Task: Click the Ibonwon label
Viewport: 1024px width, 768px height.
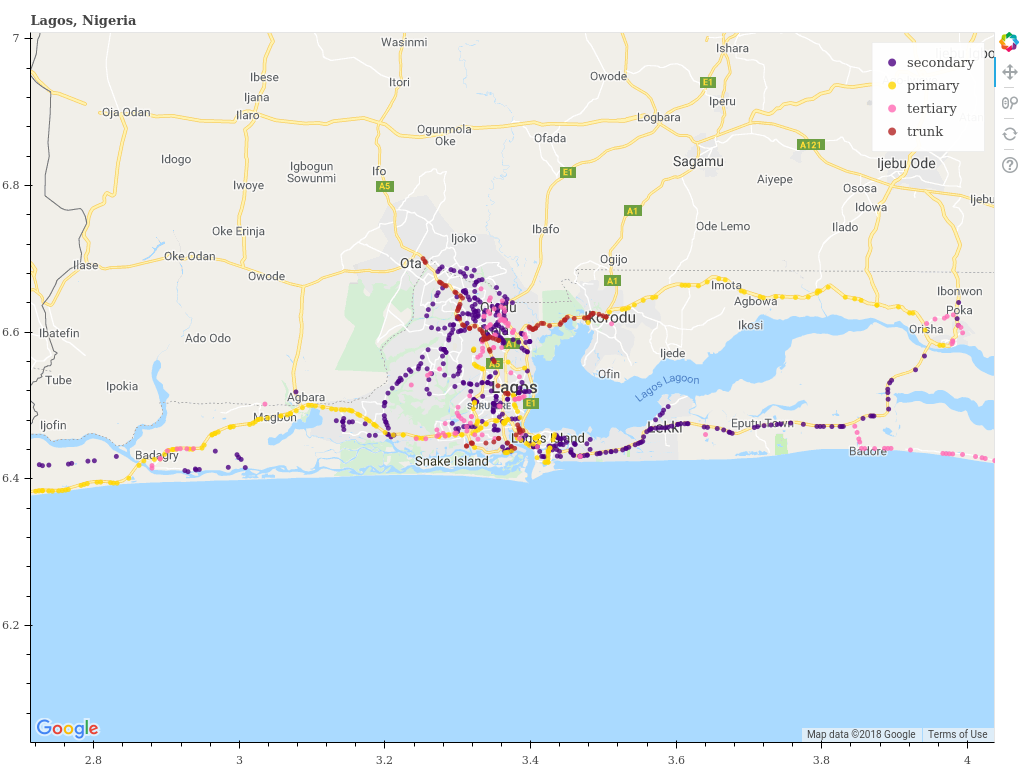Action: click(959, 291)
